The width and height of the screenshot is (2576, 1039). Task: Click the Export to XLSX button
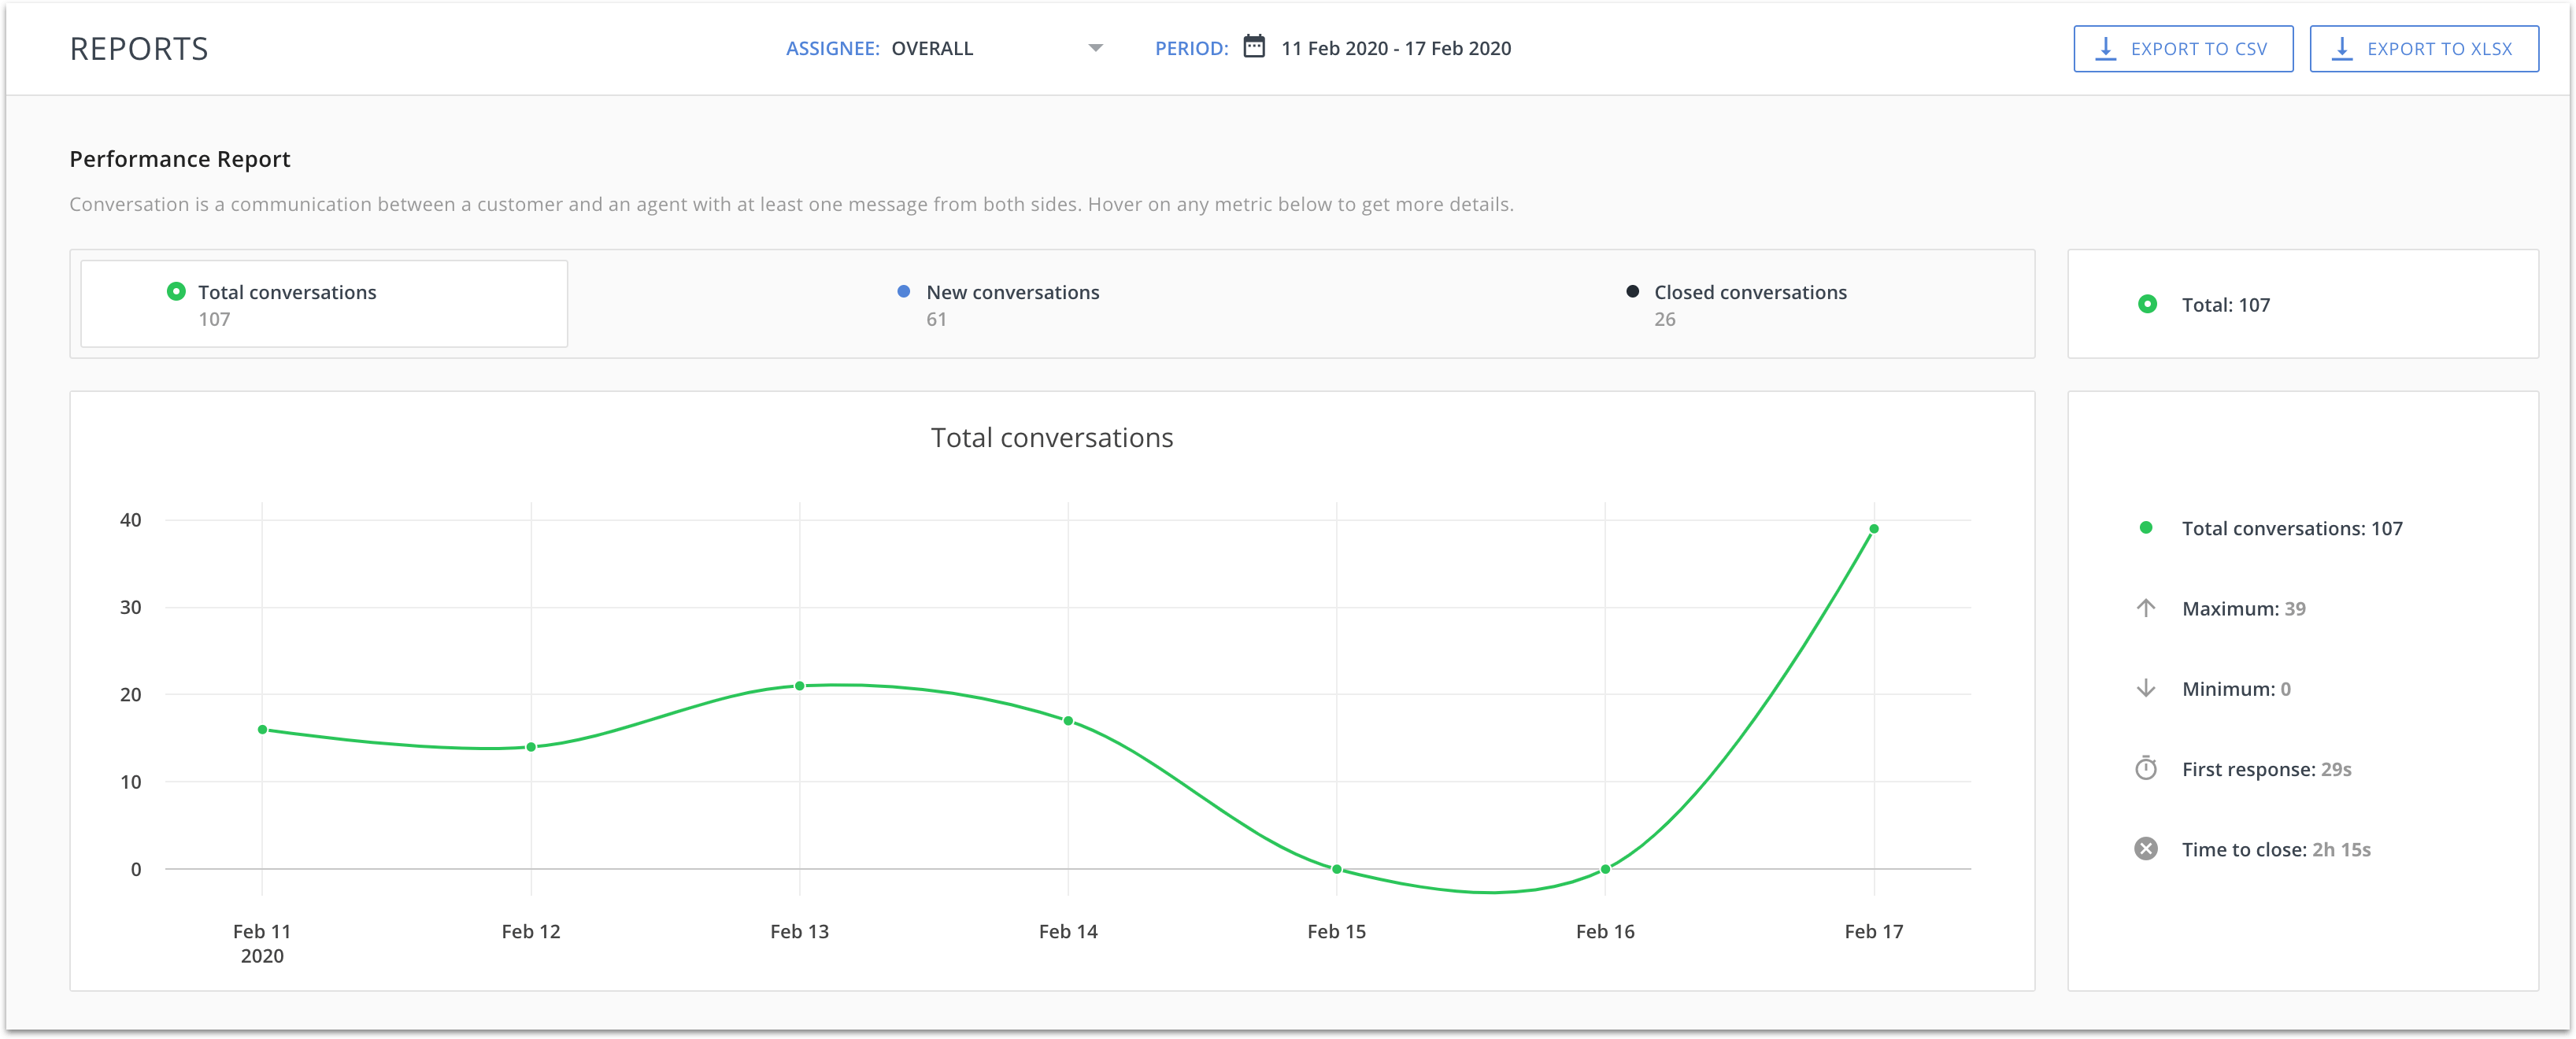click(2423, 49)
